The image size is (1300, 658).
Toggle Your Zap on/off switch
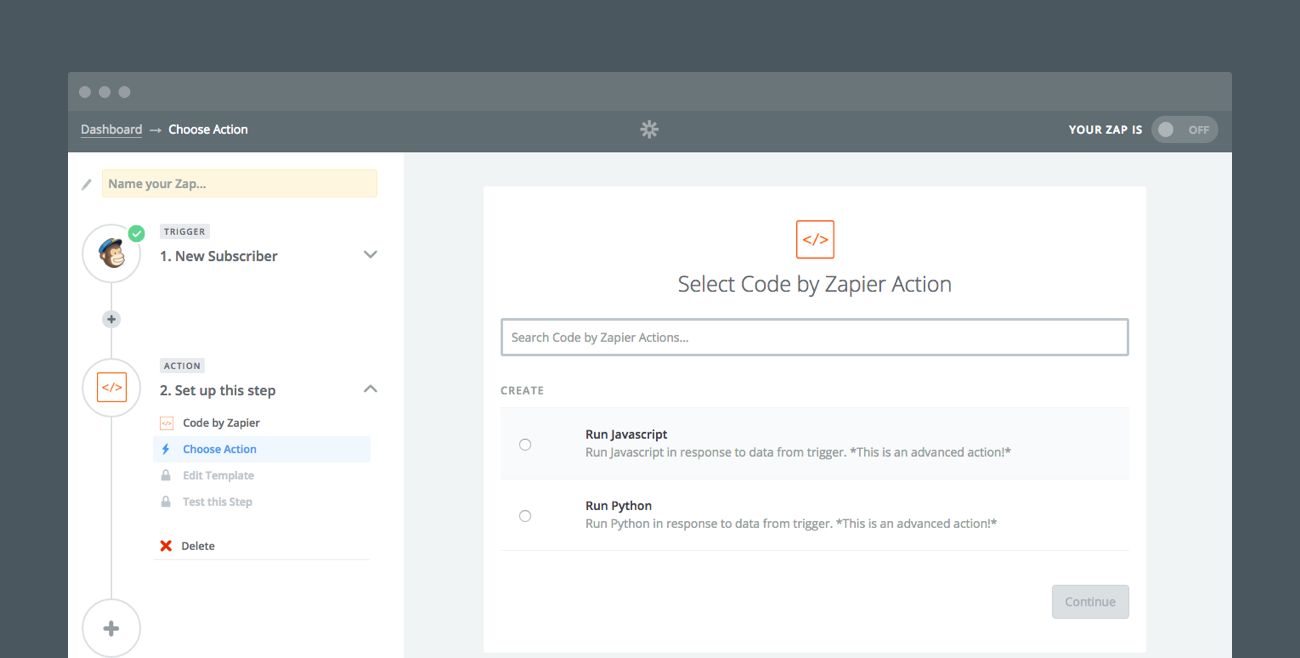tap(1184, 129)
